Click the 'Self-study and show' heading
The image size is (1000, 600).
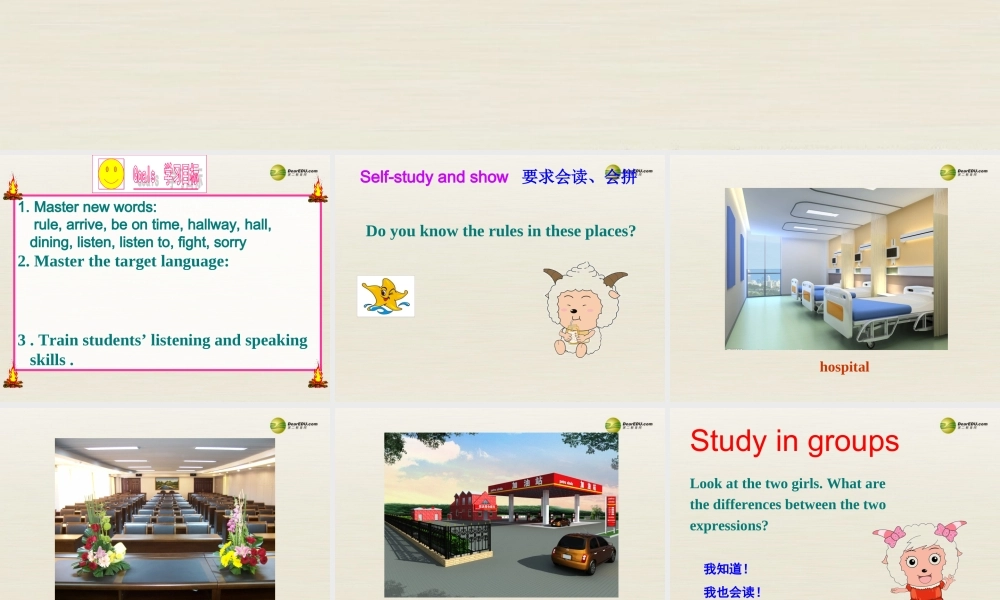pyautogui.click(x=433, y=177)
